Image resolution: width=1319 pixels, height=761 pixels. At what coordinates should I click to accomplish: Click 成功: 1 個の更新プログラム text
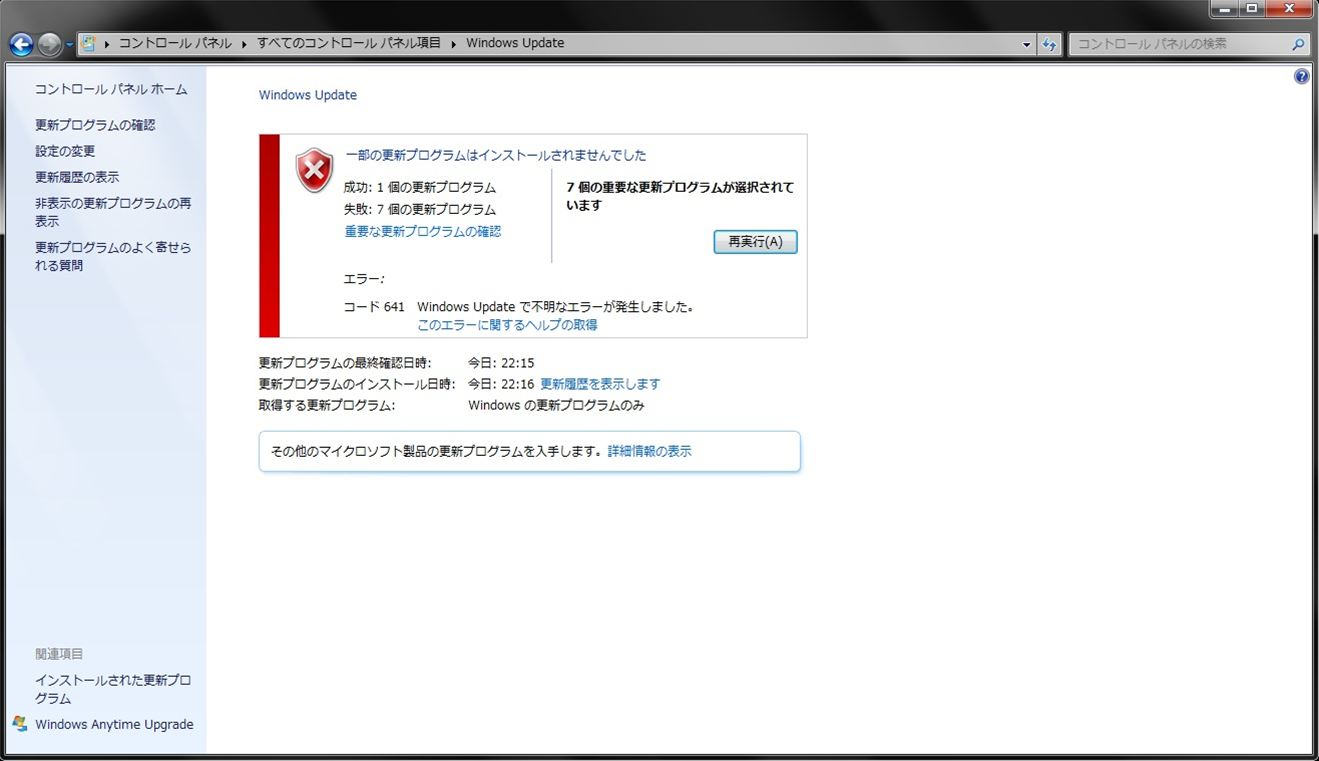pos(419,187)
